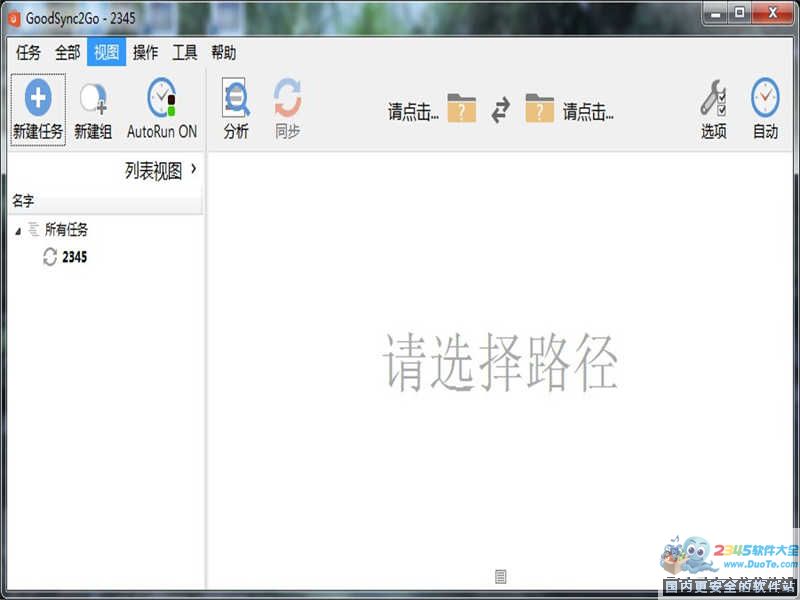Click the 列表视图 label
This screenshot has width=800, height=600.
[154, 171]
